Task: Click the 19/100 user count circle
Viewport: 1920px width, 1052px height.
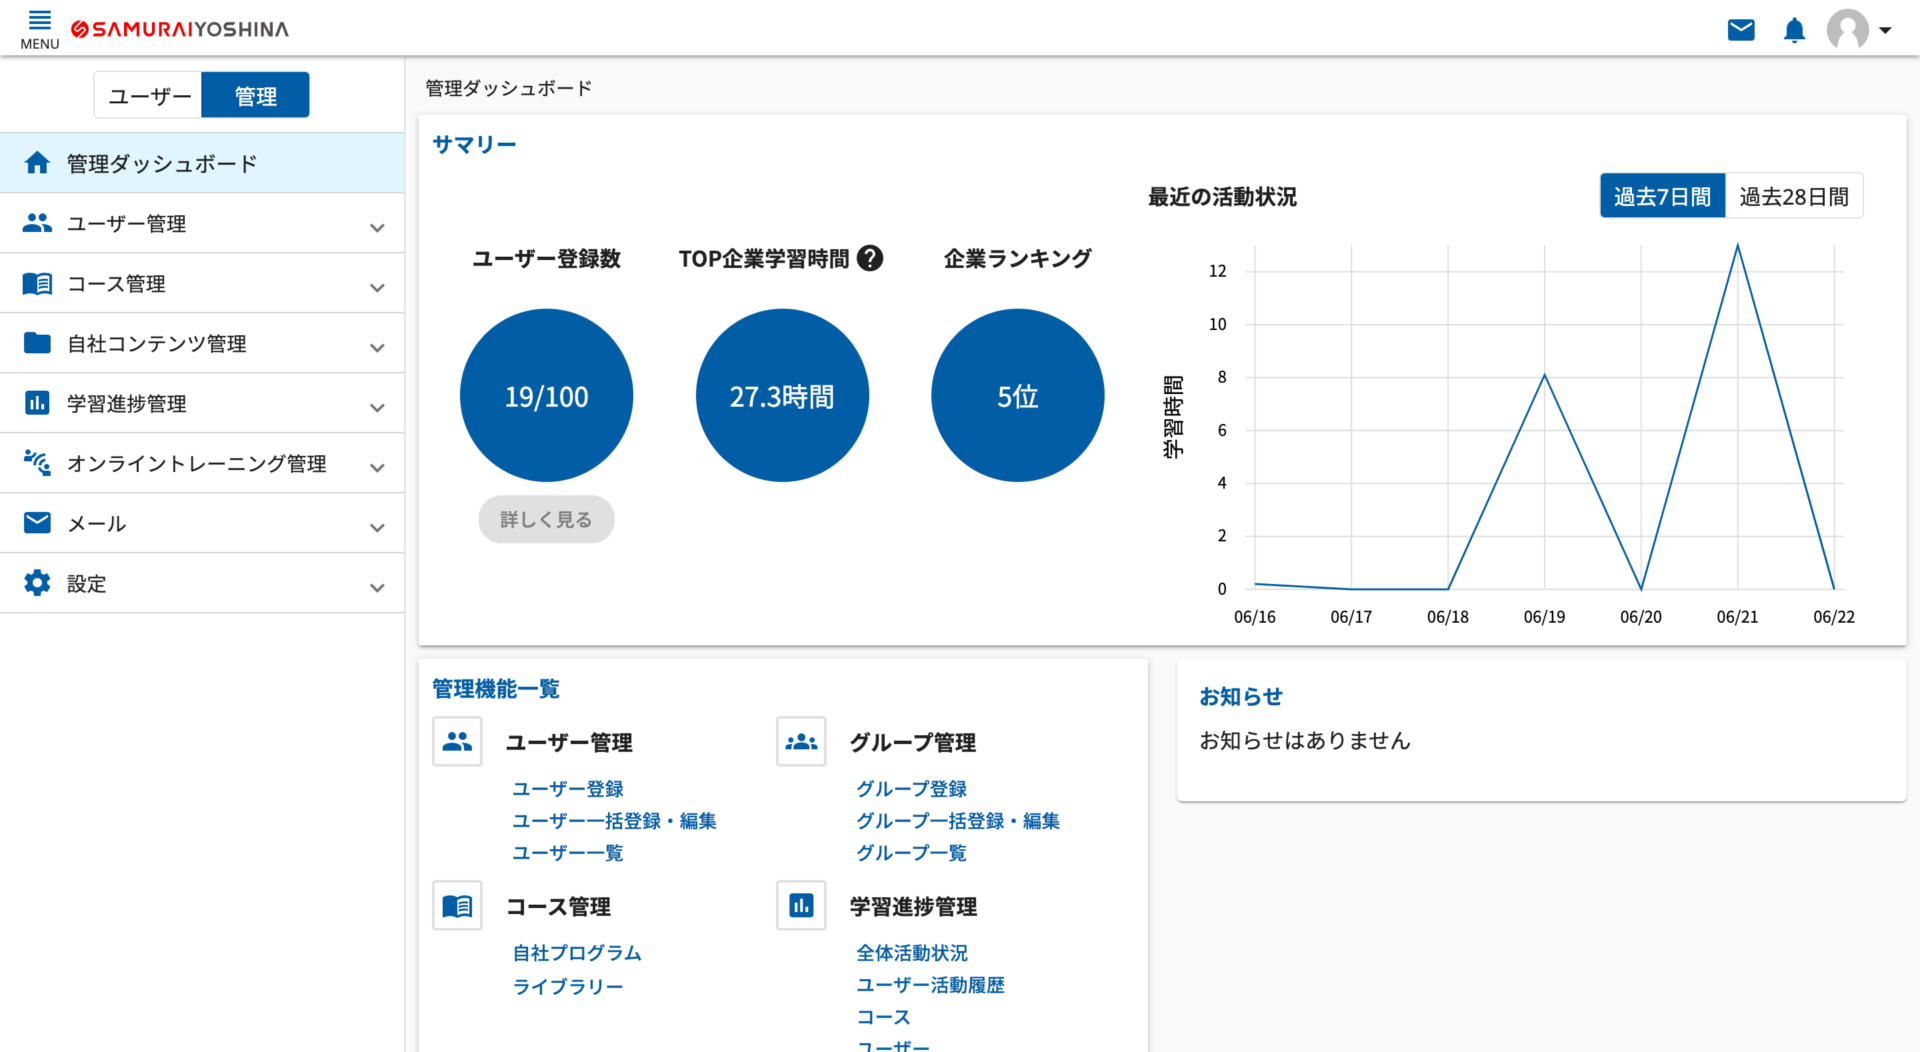Action: coord(546,395)
